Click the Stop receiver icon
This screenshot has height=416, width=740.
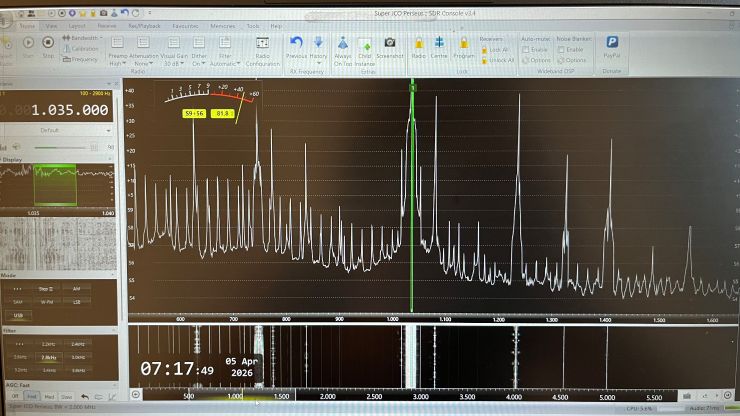48,44
